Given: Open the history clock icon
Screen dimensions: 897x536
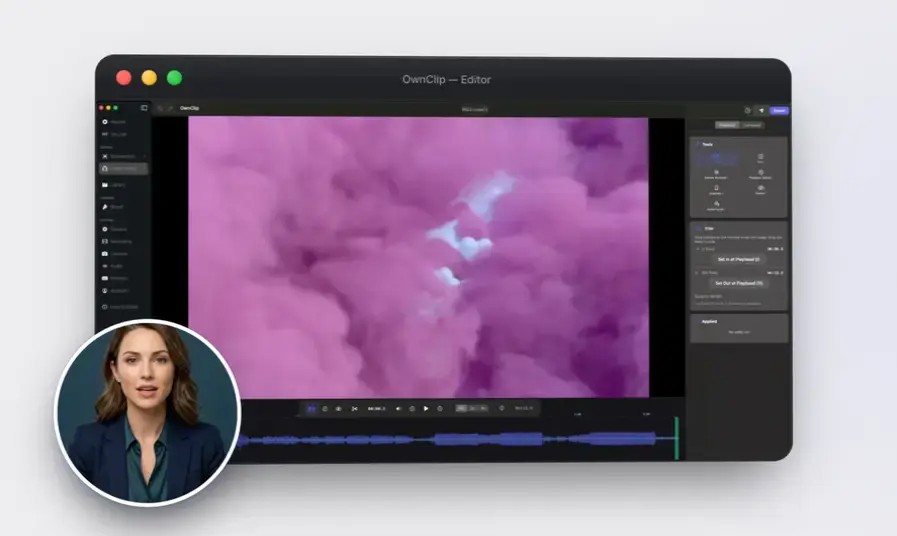Looking at the screenshot, I should coord(747,110).
